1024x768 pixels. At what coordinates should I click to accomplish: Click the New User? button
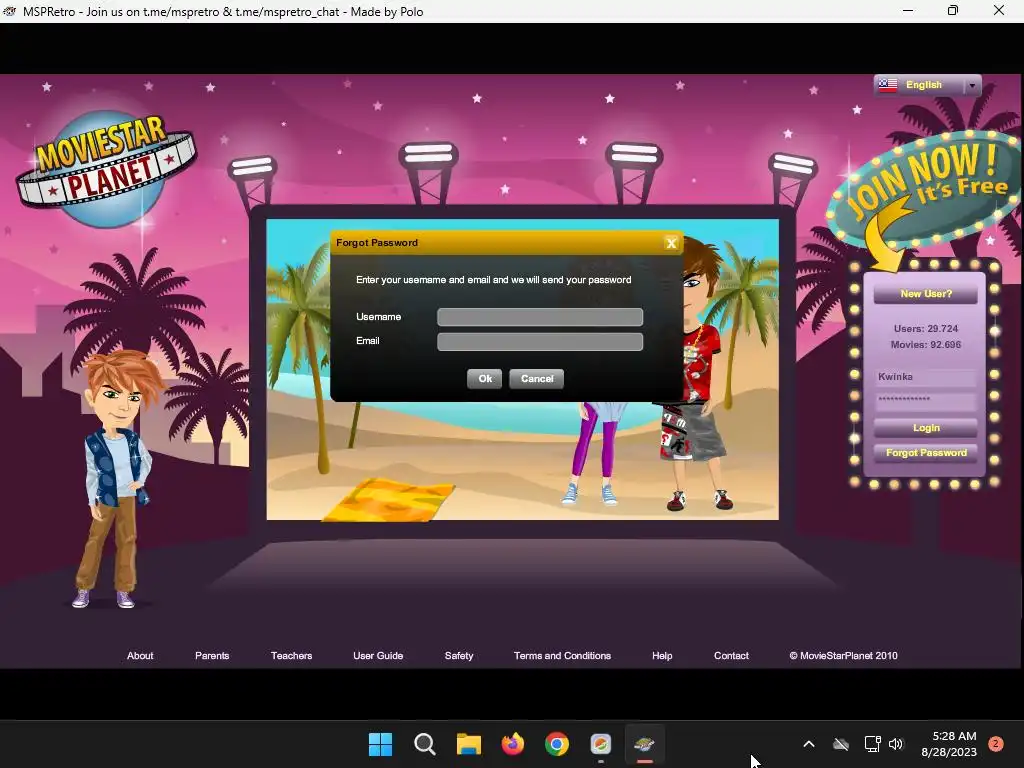pos(925,294)
